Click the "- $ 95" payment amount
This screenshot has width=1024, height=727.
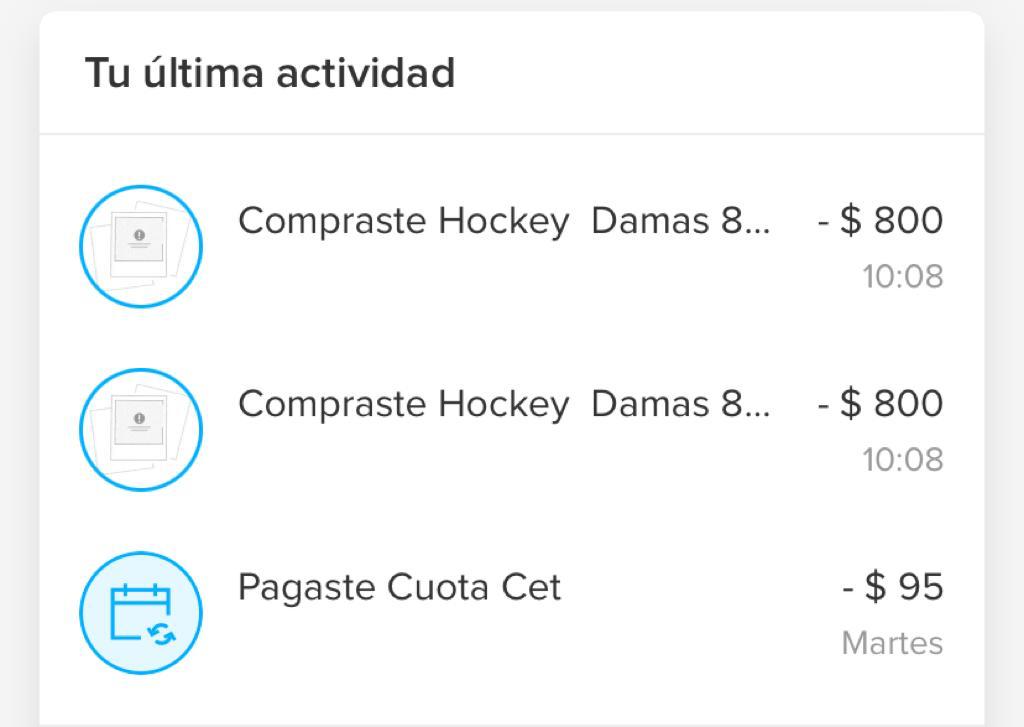(892, 587)
